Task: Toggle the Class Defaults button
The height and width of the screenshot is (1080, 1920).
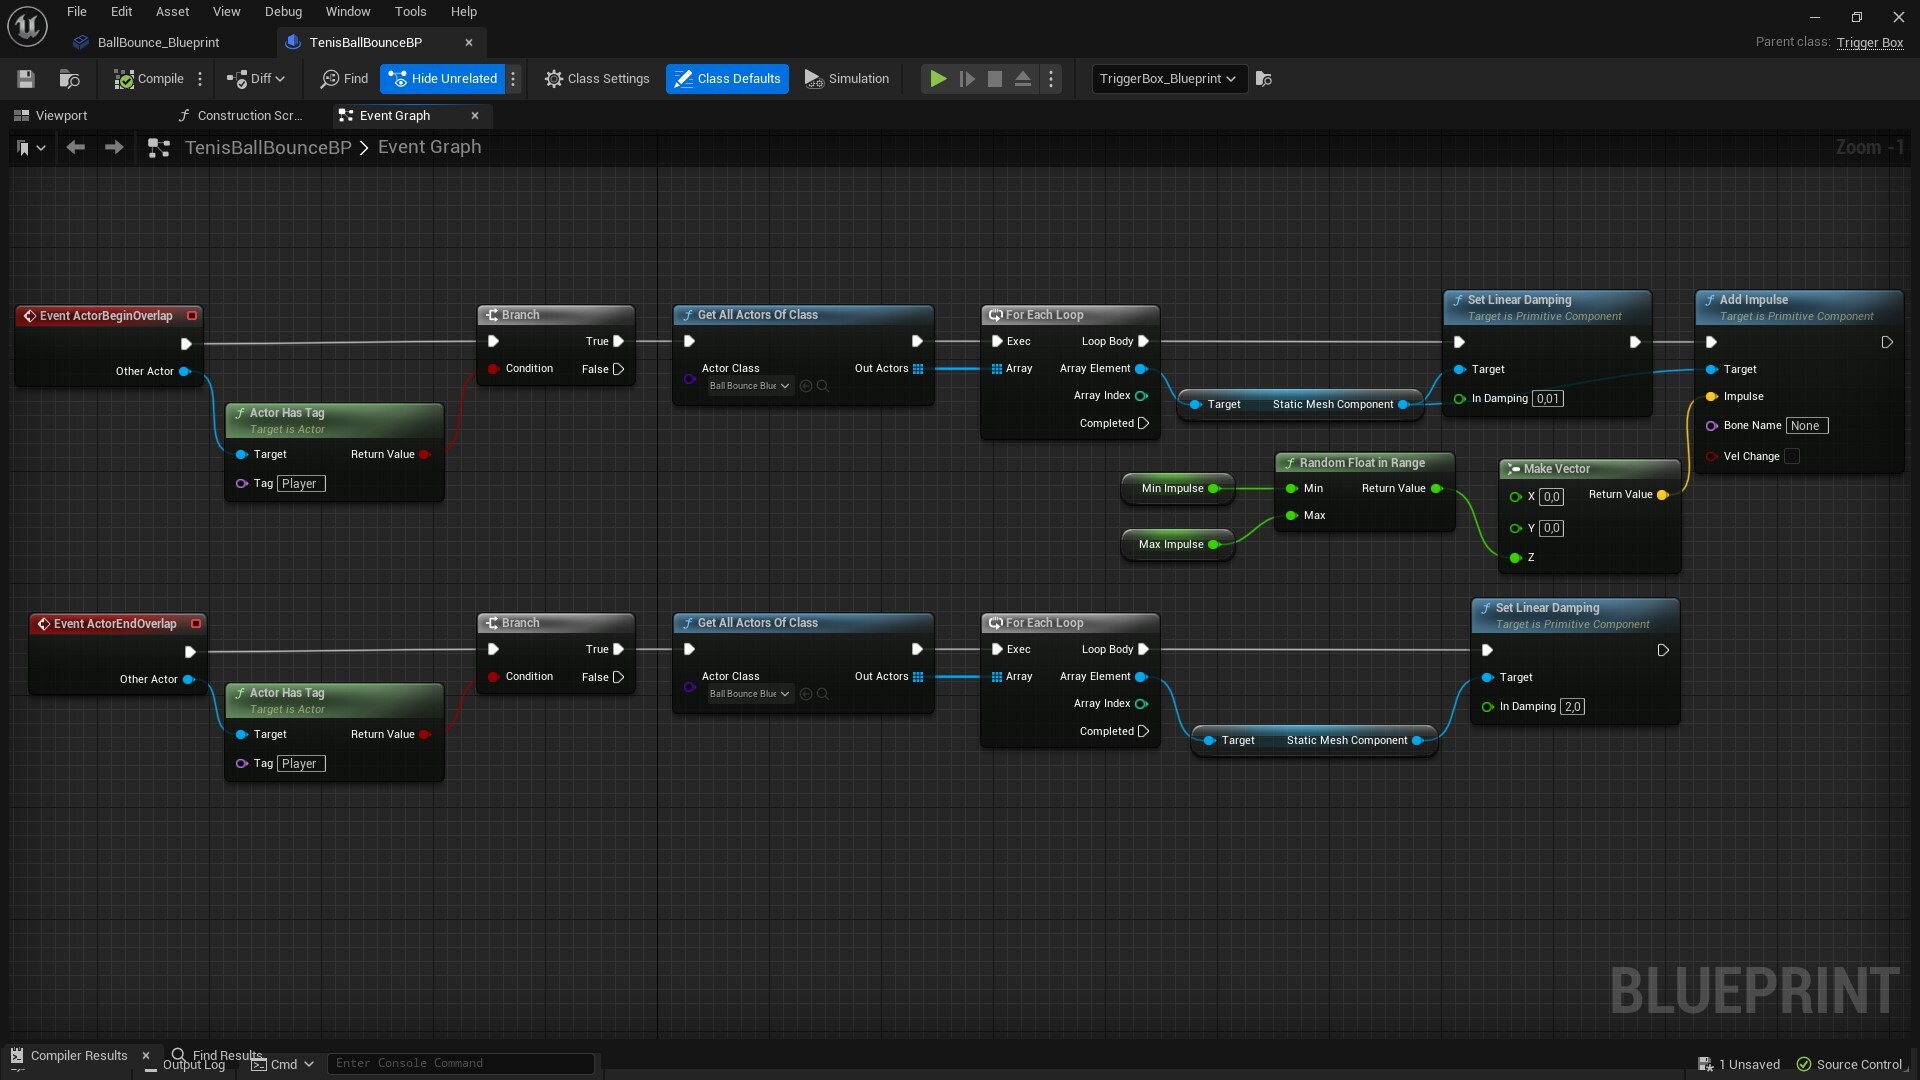Action: (727, 79)
